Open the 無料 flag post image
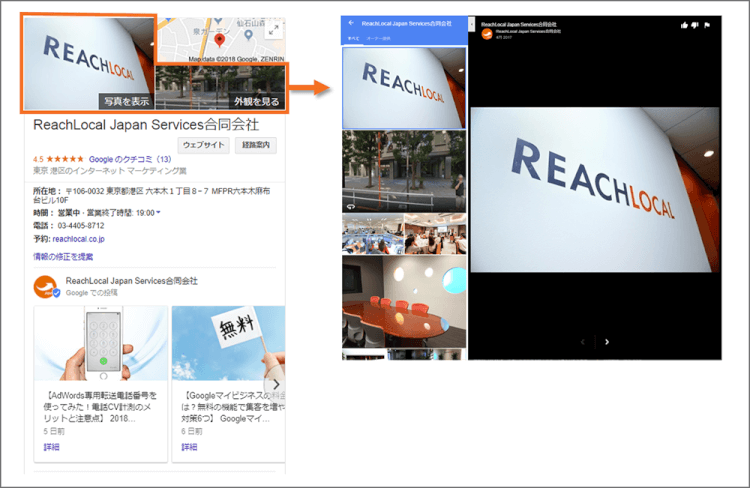750x488 pixels. pyautogui.click(x=228, y=343)
